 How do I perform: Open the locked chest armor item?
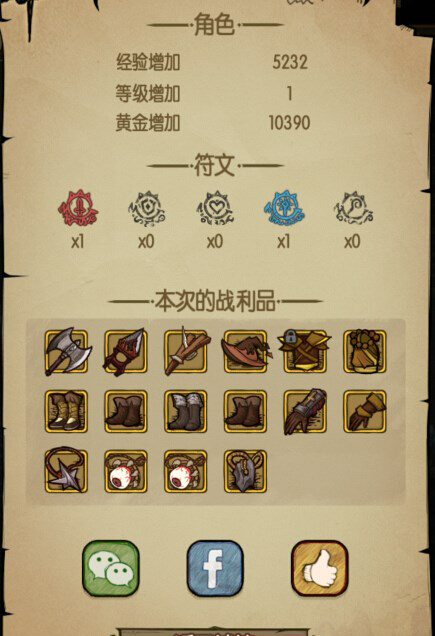click(x=305, y=351)
